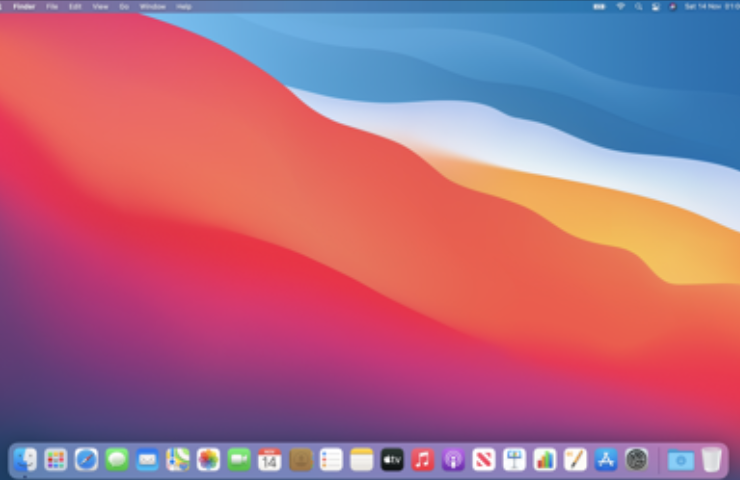Screen dimensions: 740x480
Task: Open the Music app in the Dock
Action: (423, 459)
